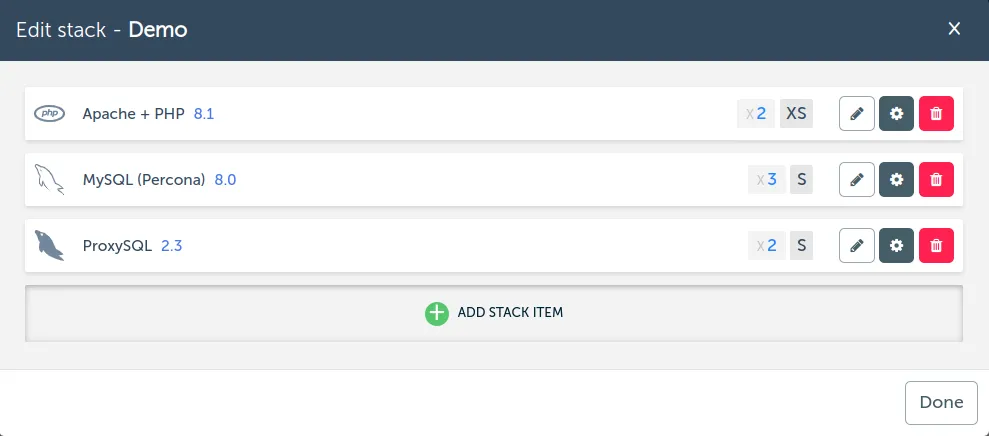Click the Add Stack Item button
This screenshot has width=989, height=436.
[494, 313]
